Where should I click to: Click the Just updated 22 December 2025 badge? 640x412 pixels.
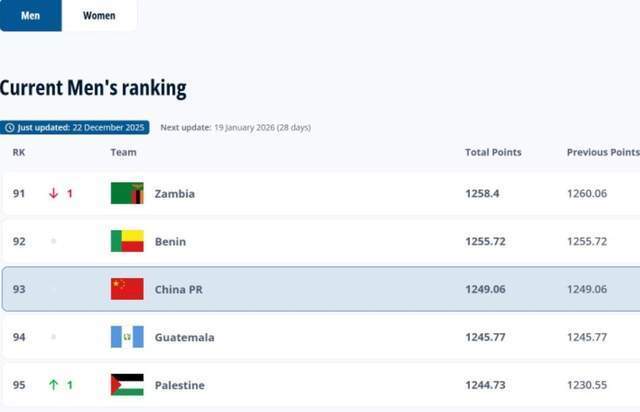75,128
